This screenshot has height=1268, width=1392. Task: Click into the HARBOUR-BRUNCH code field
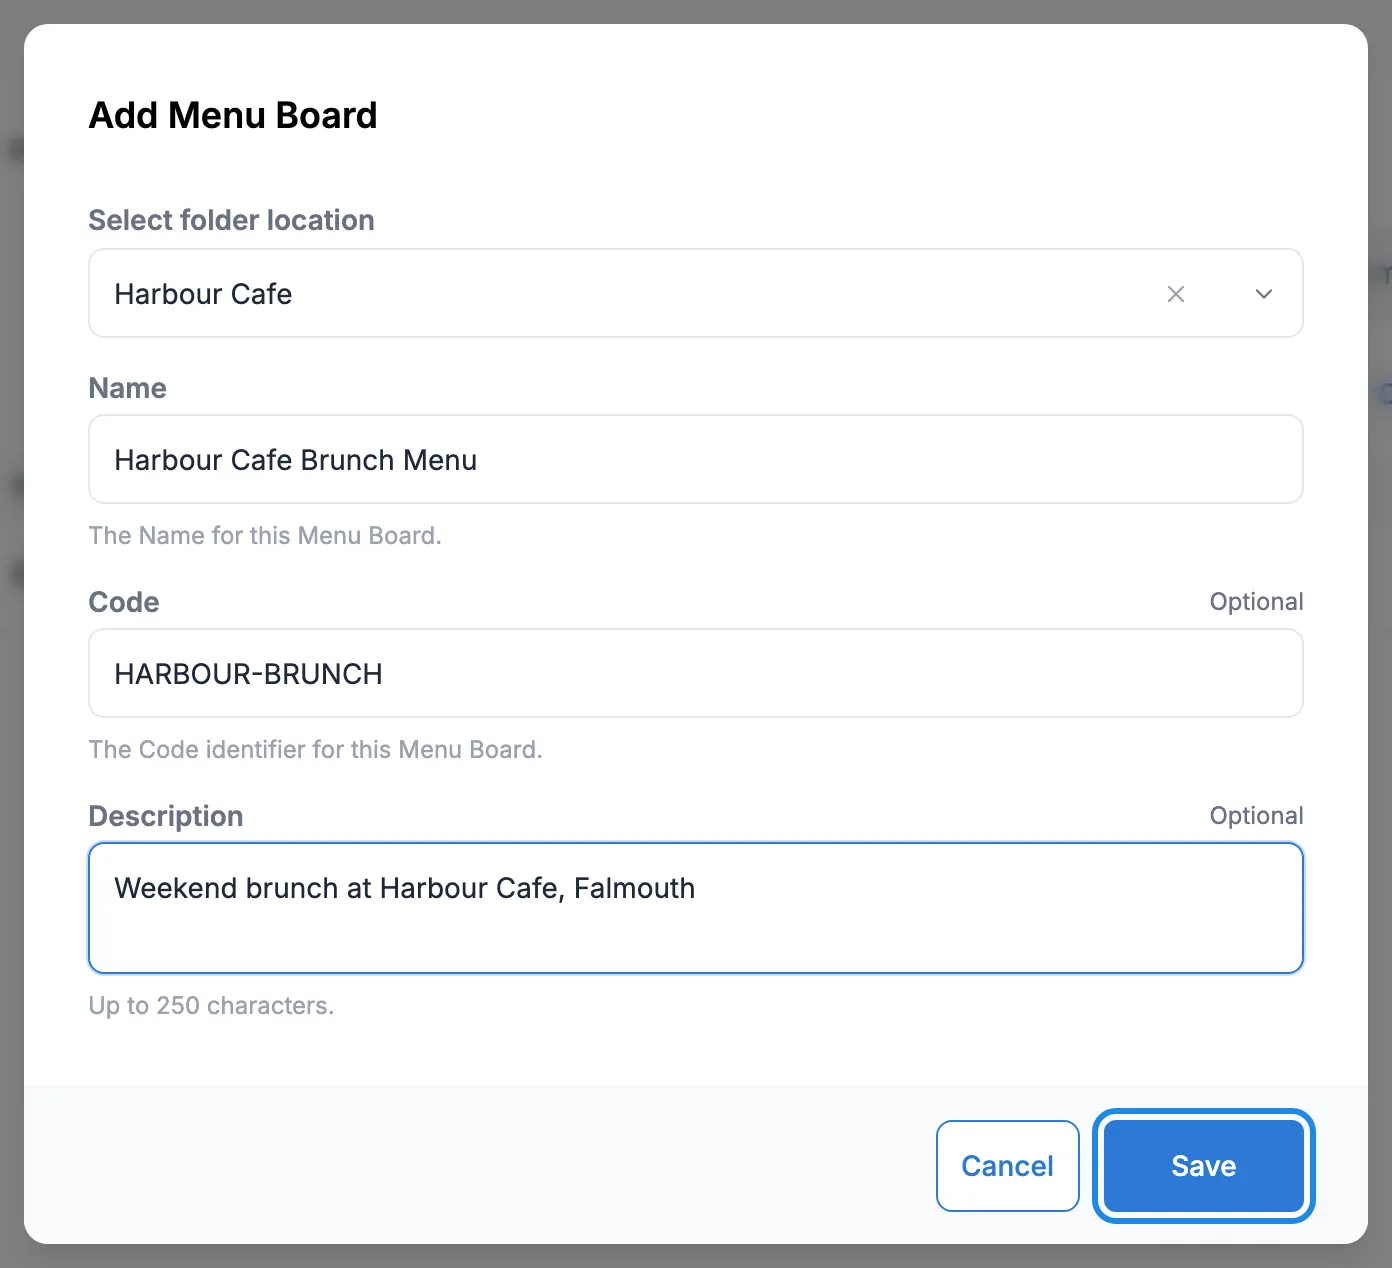coord(696,673)
